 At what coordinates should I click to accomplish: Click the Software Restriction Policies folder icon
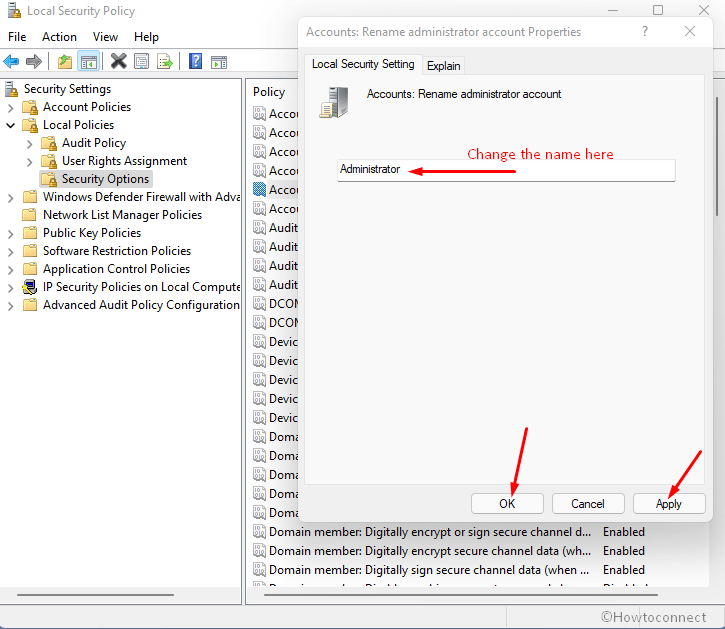coord(30,251)
